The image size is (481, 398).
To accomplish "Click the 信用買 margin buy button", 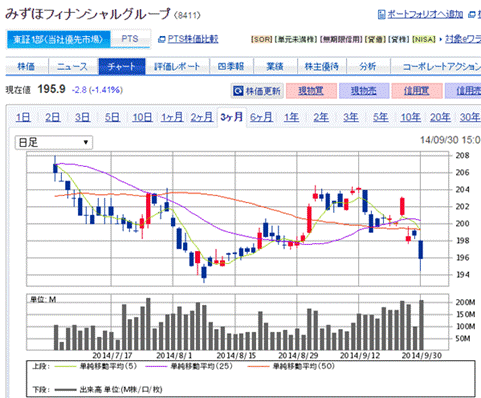I will pyautogui.click(x=417, y=91).
